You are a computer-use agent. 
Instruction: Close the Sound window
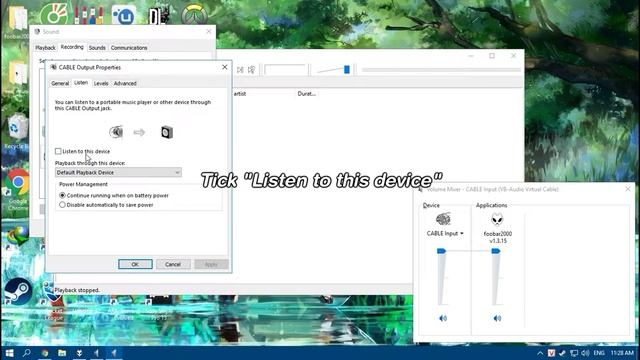click(209, 31)
